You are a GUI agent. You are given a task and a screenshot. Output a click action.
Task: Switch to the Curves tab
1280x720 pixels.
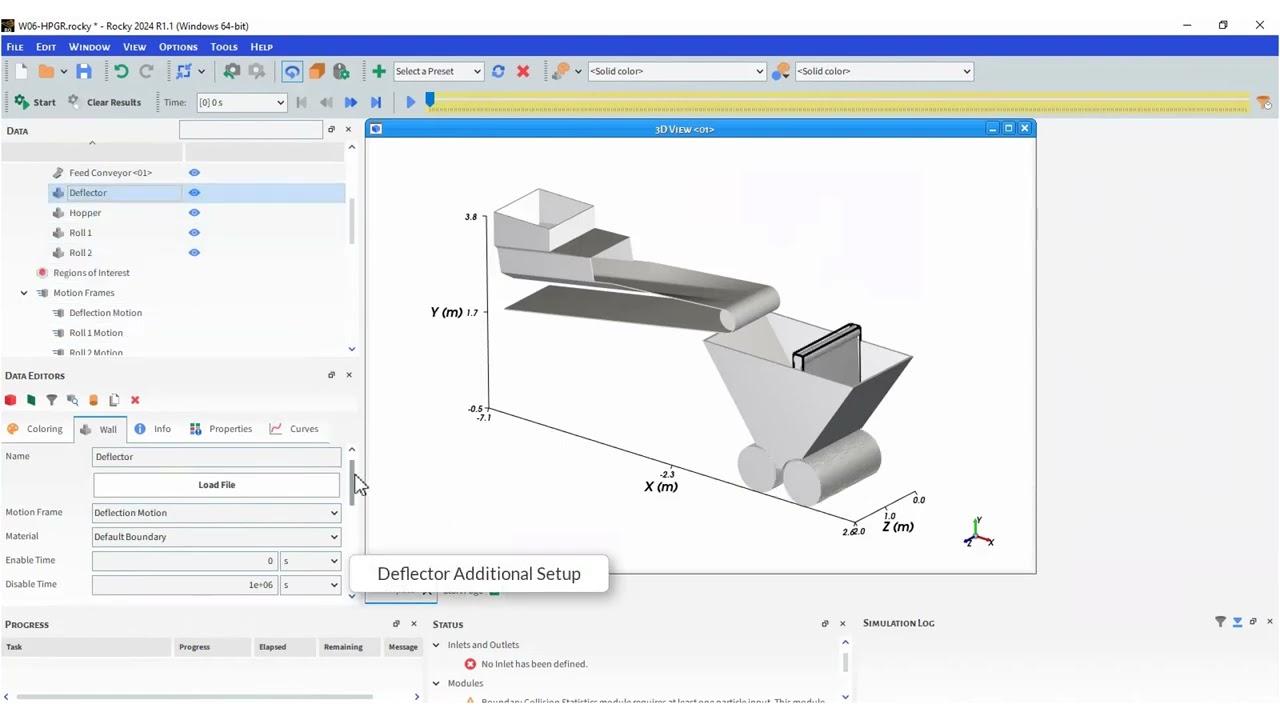[294, 429]
